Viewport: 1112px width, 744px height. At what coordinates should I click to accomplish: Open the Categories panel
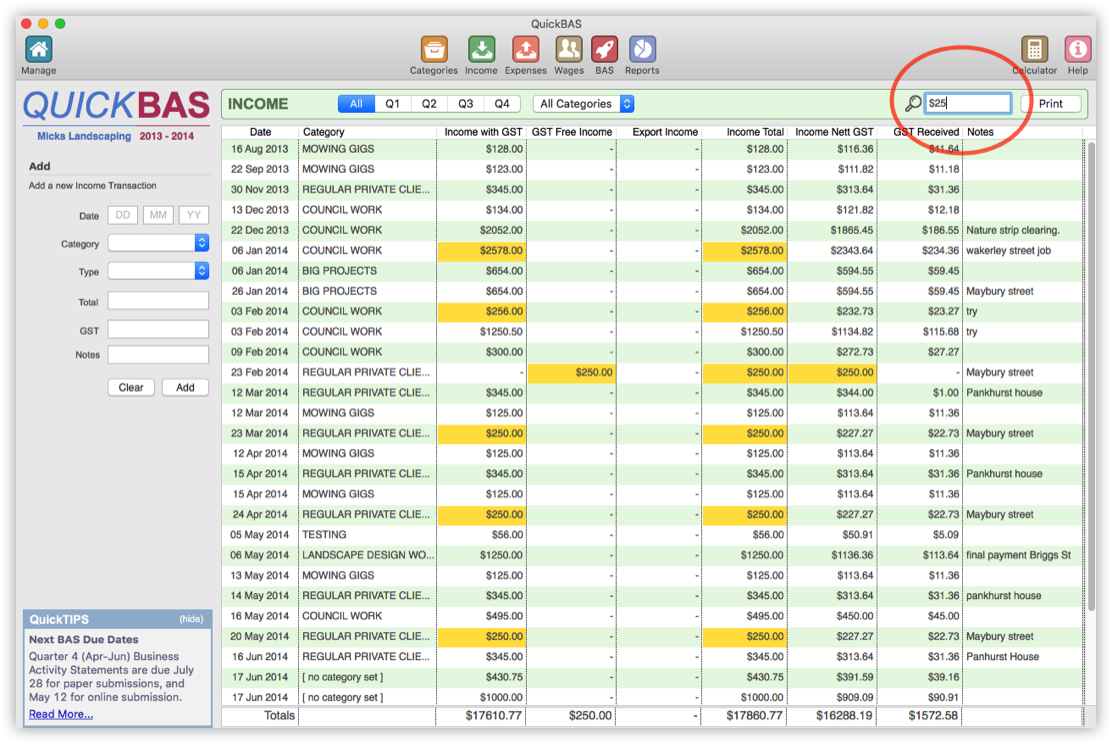(433, 48)
